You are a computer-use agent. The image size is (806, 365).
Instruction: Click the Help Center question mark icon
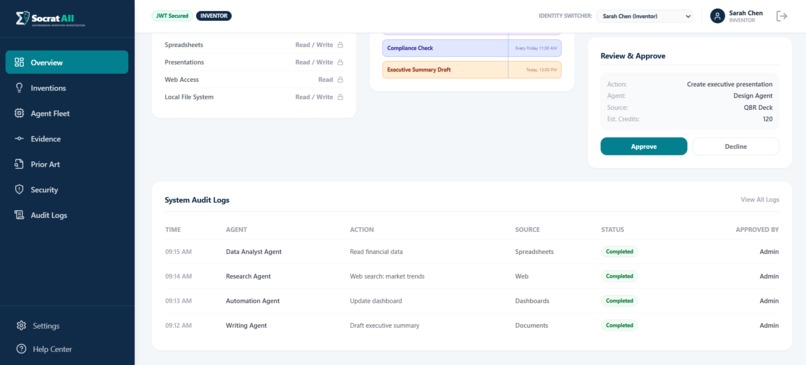click(x=21, y=349)
